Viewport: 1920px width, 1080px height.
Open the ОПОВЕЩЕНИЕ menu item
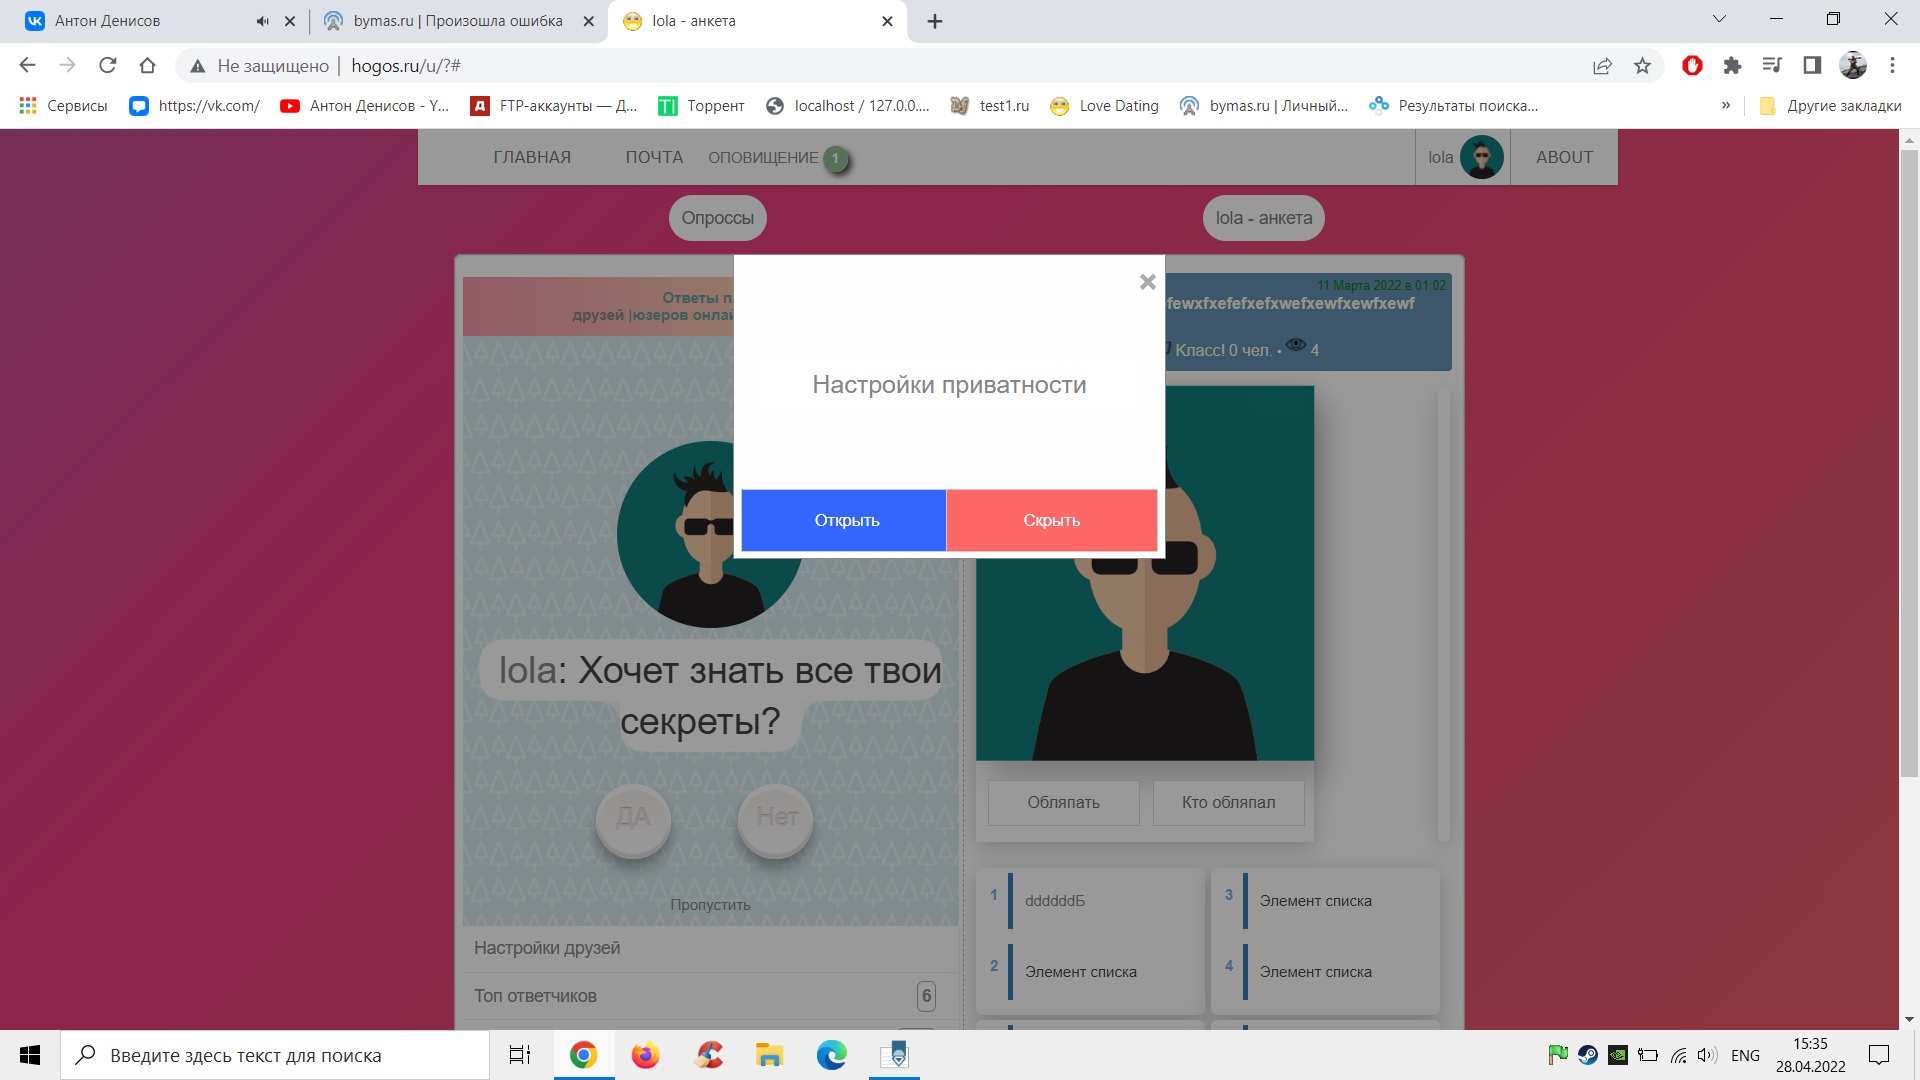tap(763, 158)
